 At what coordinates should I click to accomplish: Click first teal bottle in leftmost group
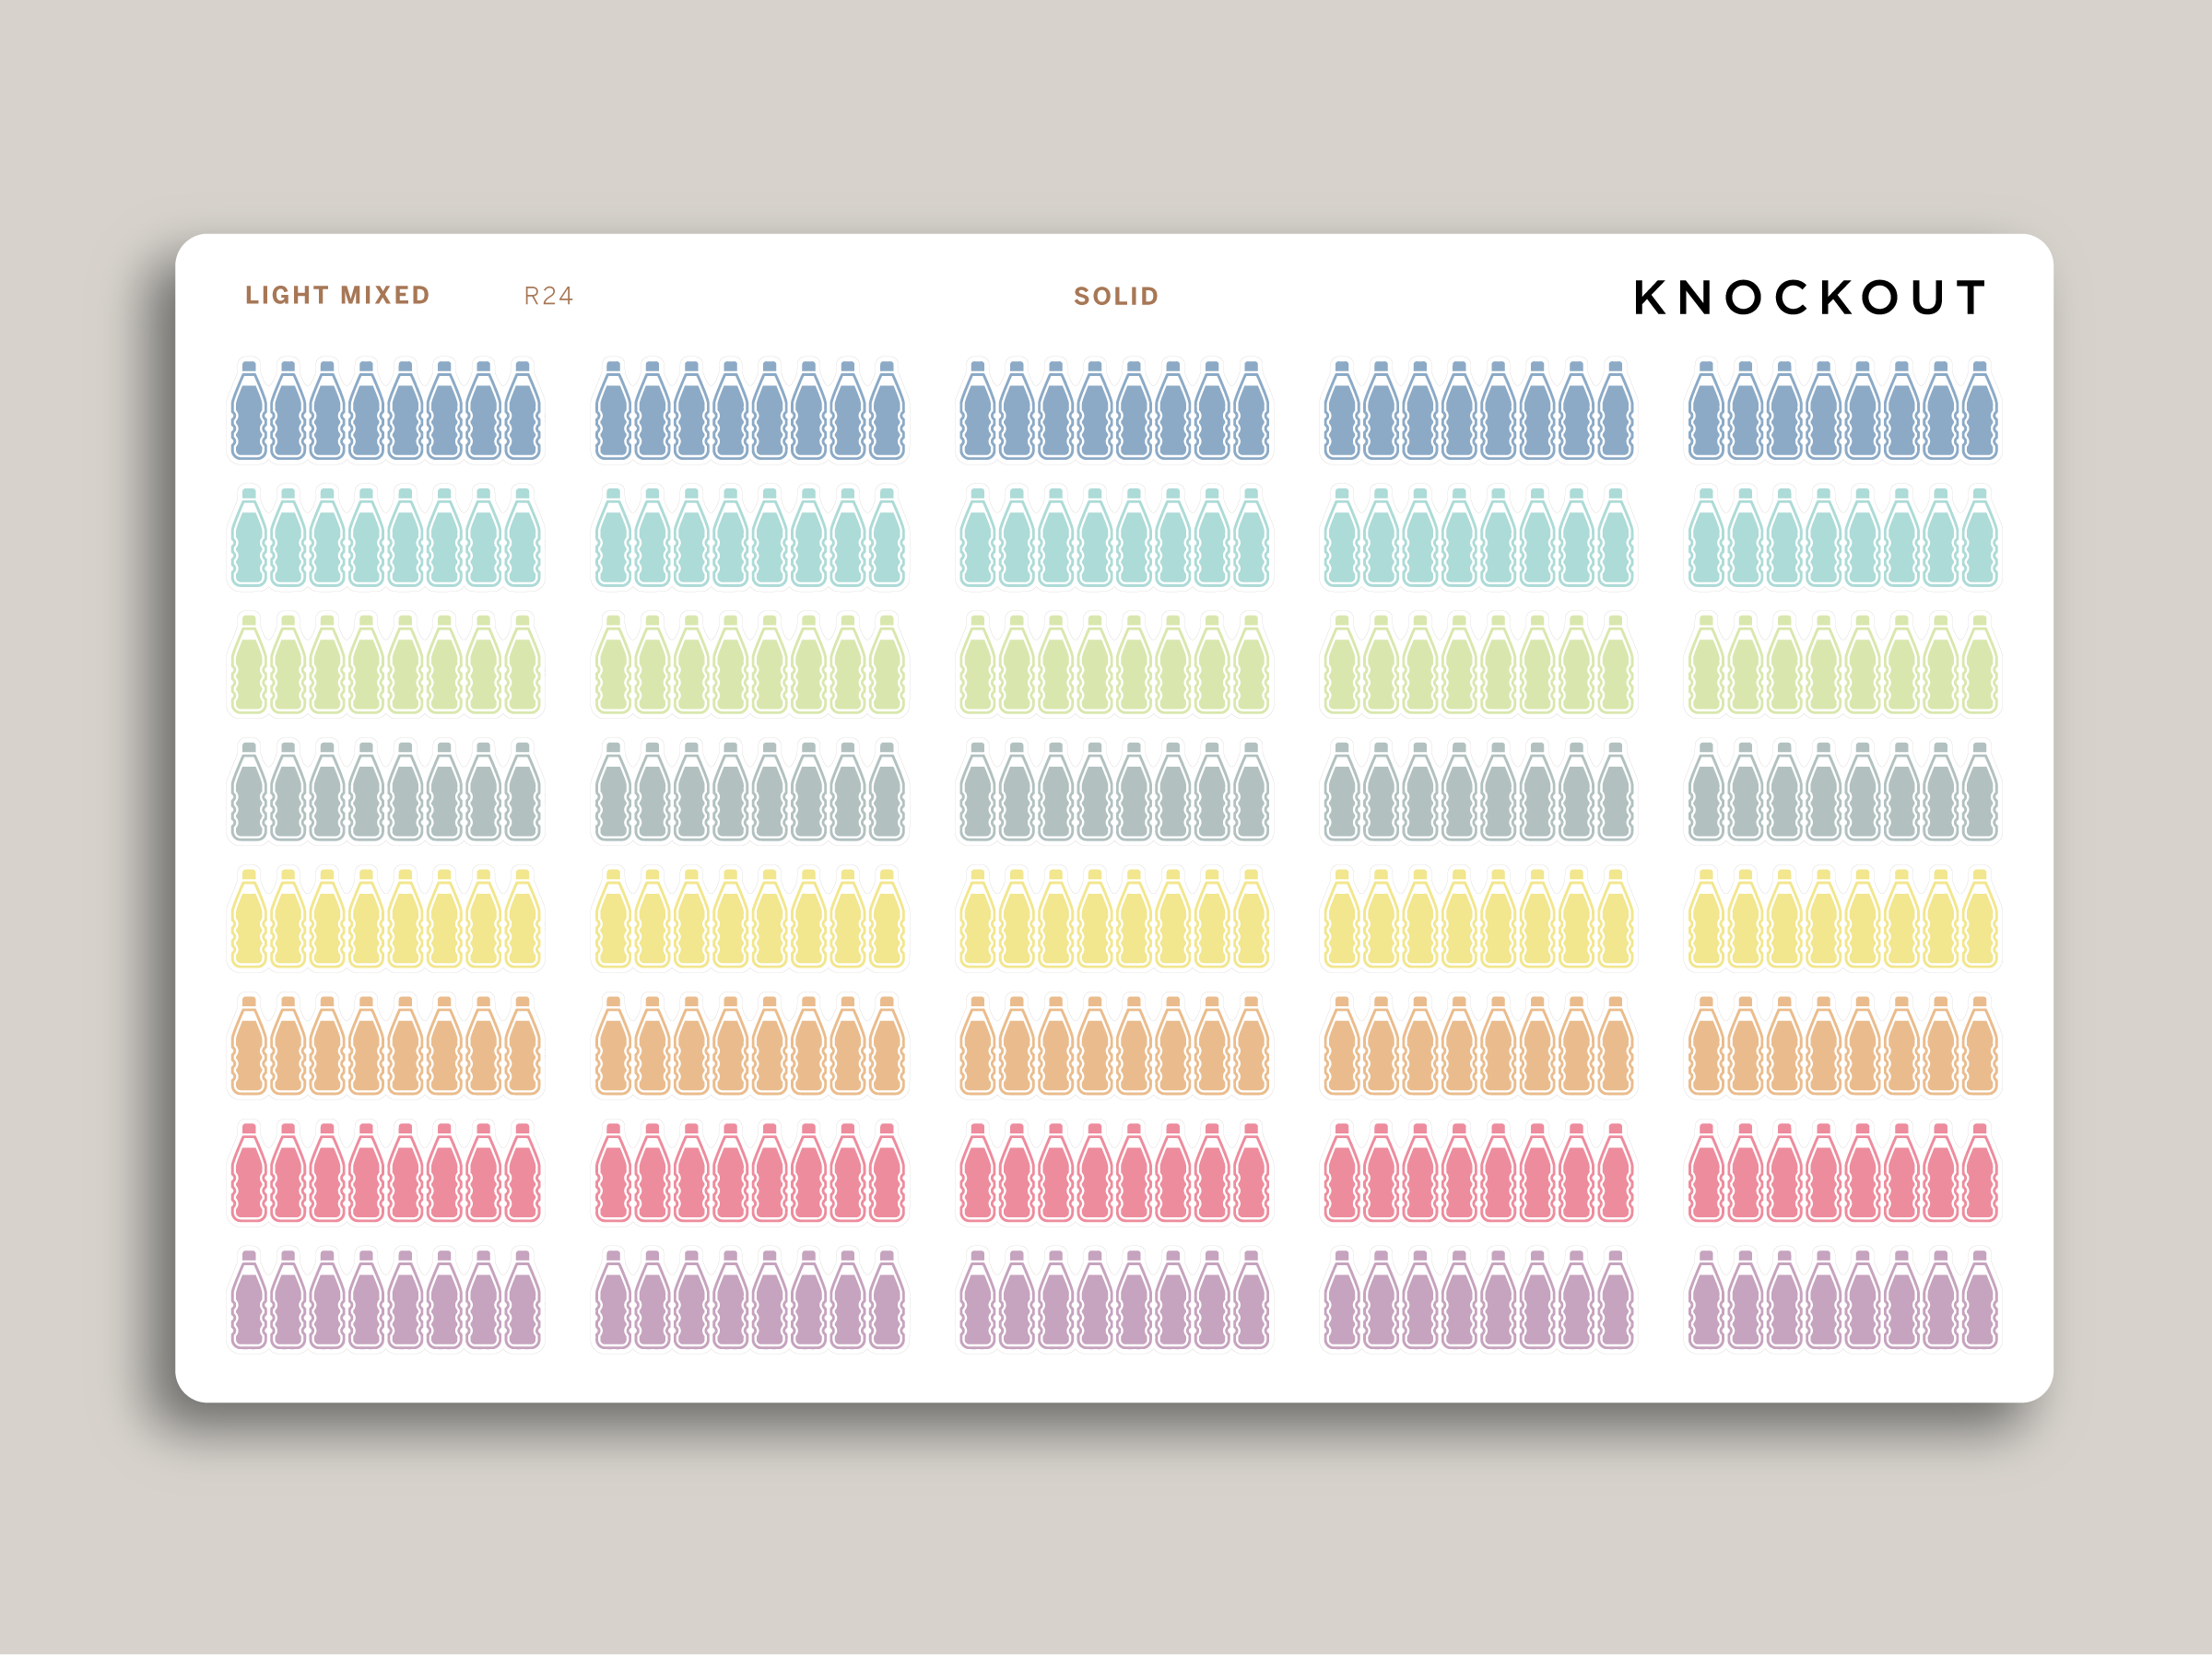pos(249,540)
